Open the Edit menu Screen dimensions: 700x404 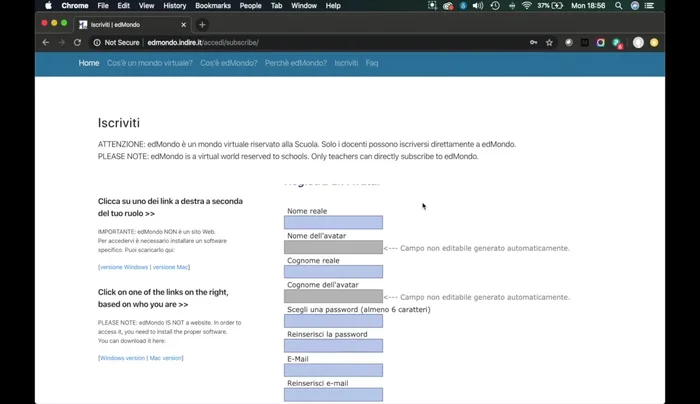[x=124, y=6]
